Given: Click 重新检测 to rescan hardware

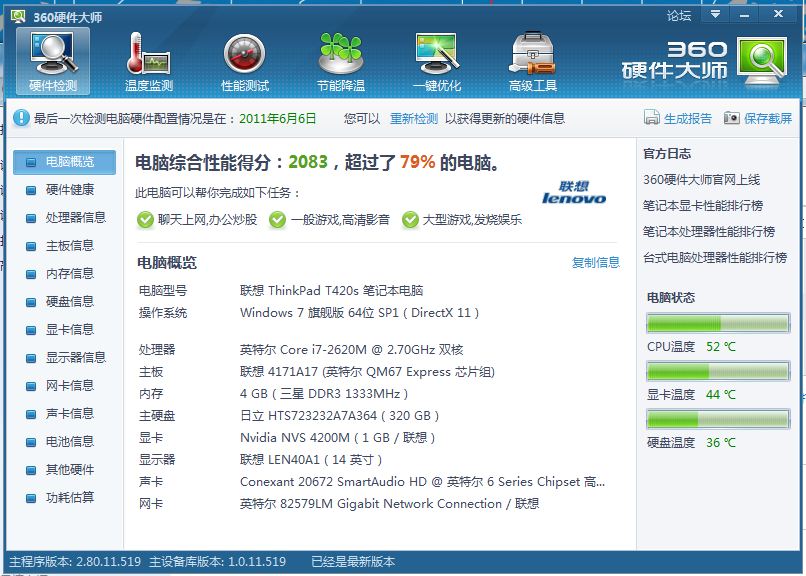Looking at the screenshot, I should click(x=414, y=119).
